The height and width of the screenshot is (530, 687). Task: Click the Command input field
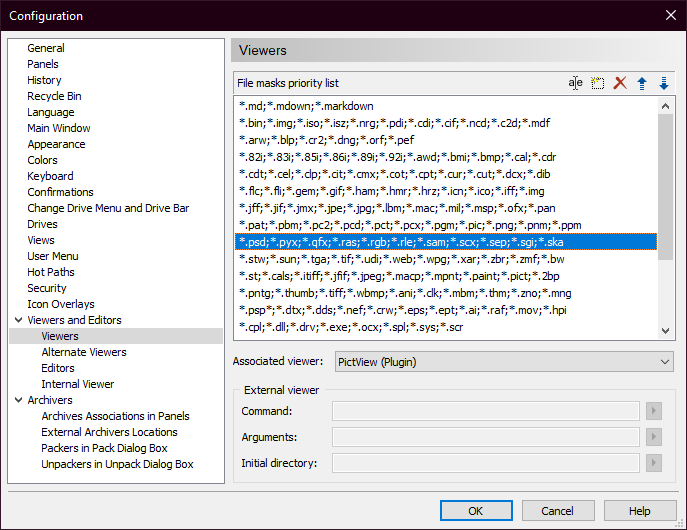[485, 411]
